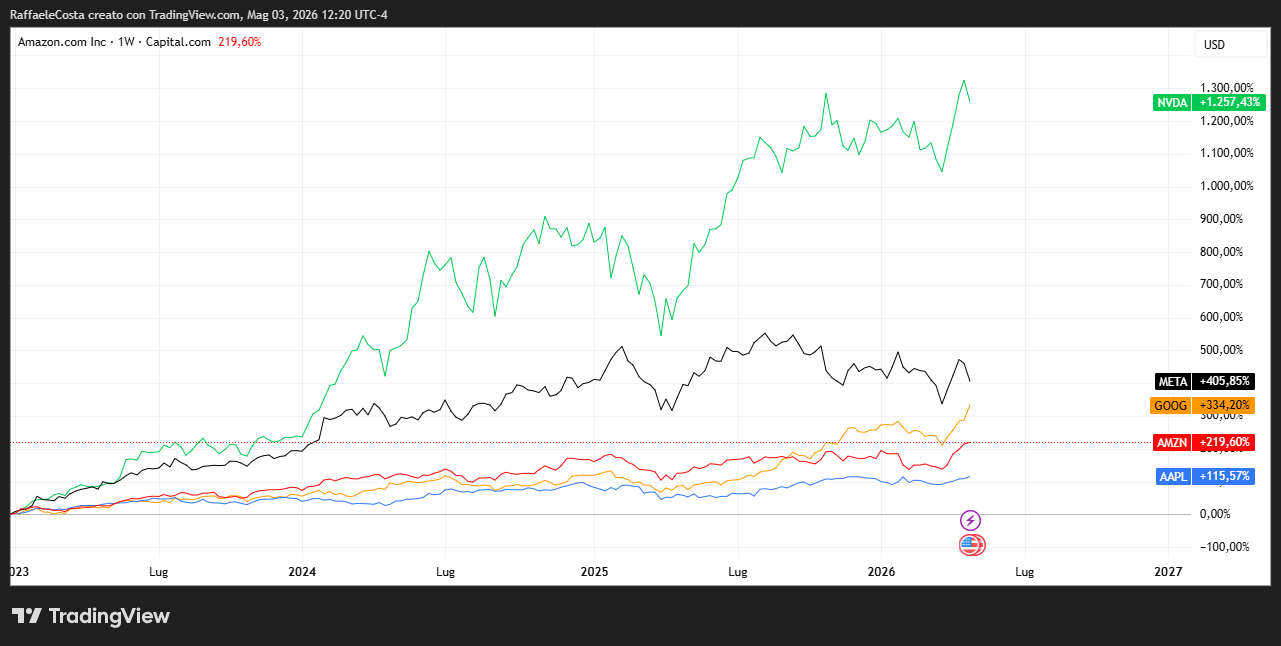The width and height of the screenshot is (1281, 646).
Task: Click the 1.000,00% axis label
Action: tap(1225, 186)
